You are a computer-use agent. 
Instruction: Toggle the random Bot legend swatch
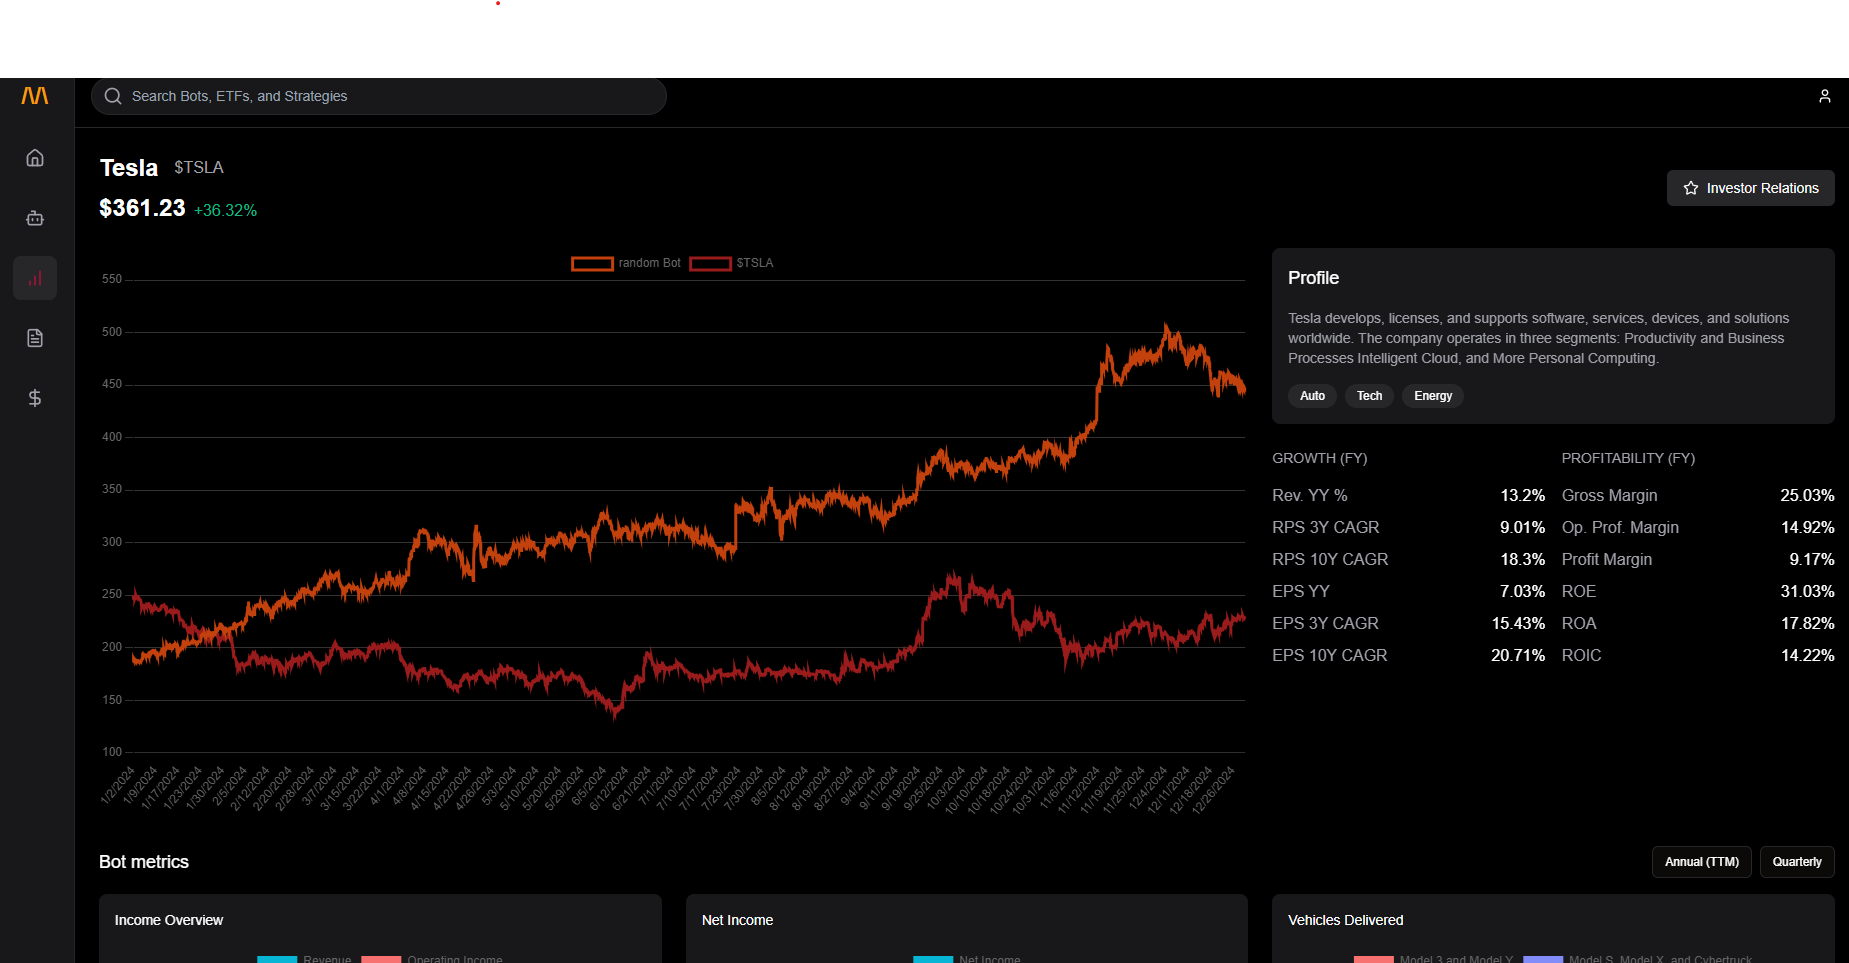pyautogui.click(x=592, y=263)
